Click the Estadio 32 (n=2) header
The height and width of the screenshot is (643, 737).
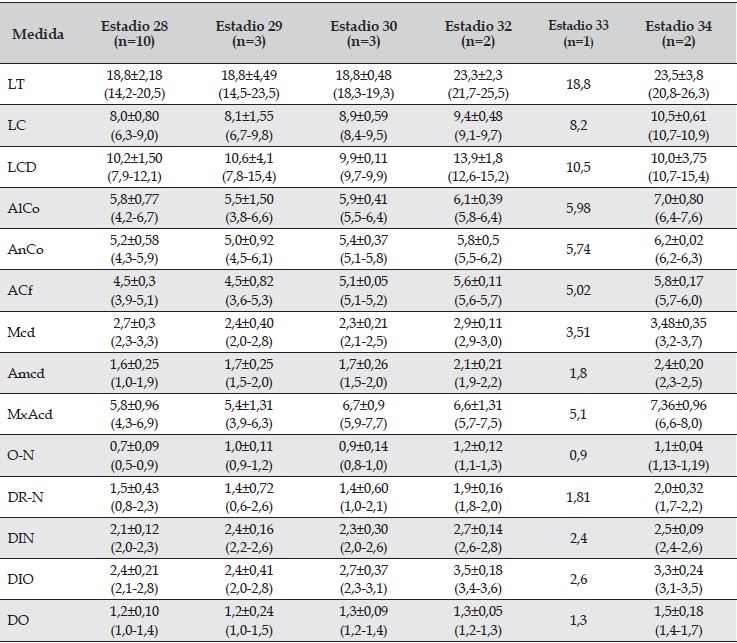pos(479,35)
